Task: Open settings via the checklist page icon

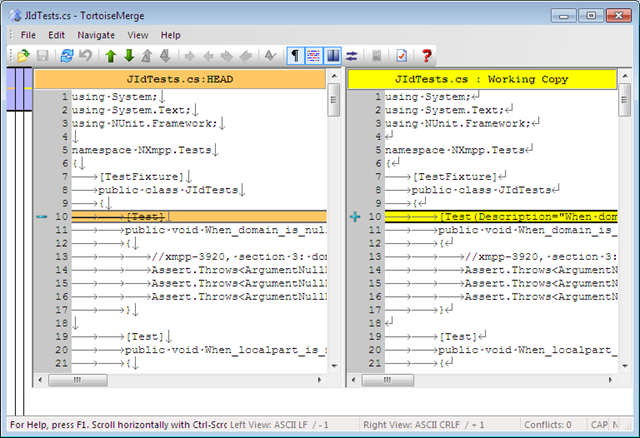Action: tap(401, 56)
